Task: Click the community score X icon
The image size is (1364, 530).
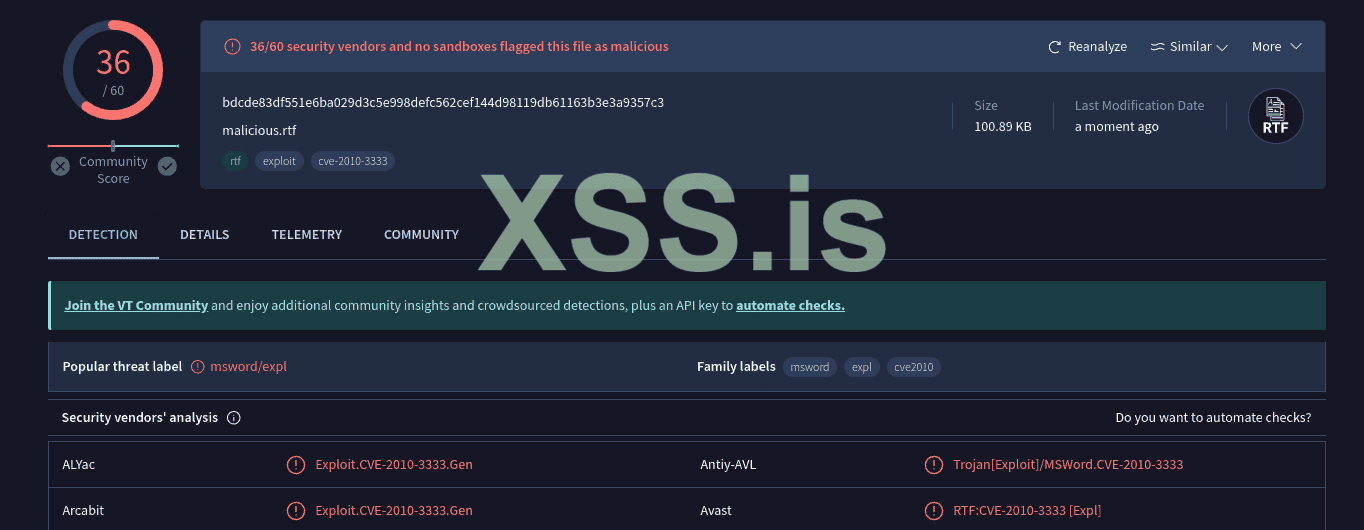Action: click(x=60, y=167)
